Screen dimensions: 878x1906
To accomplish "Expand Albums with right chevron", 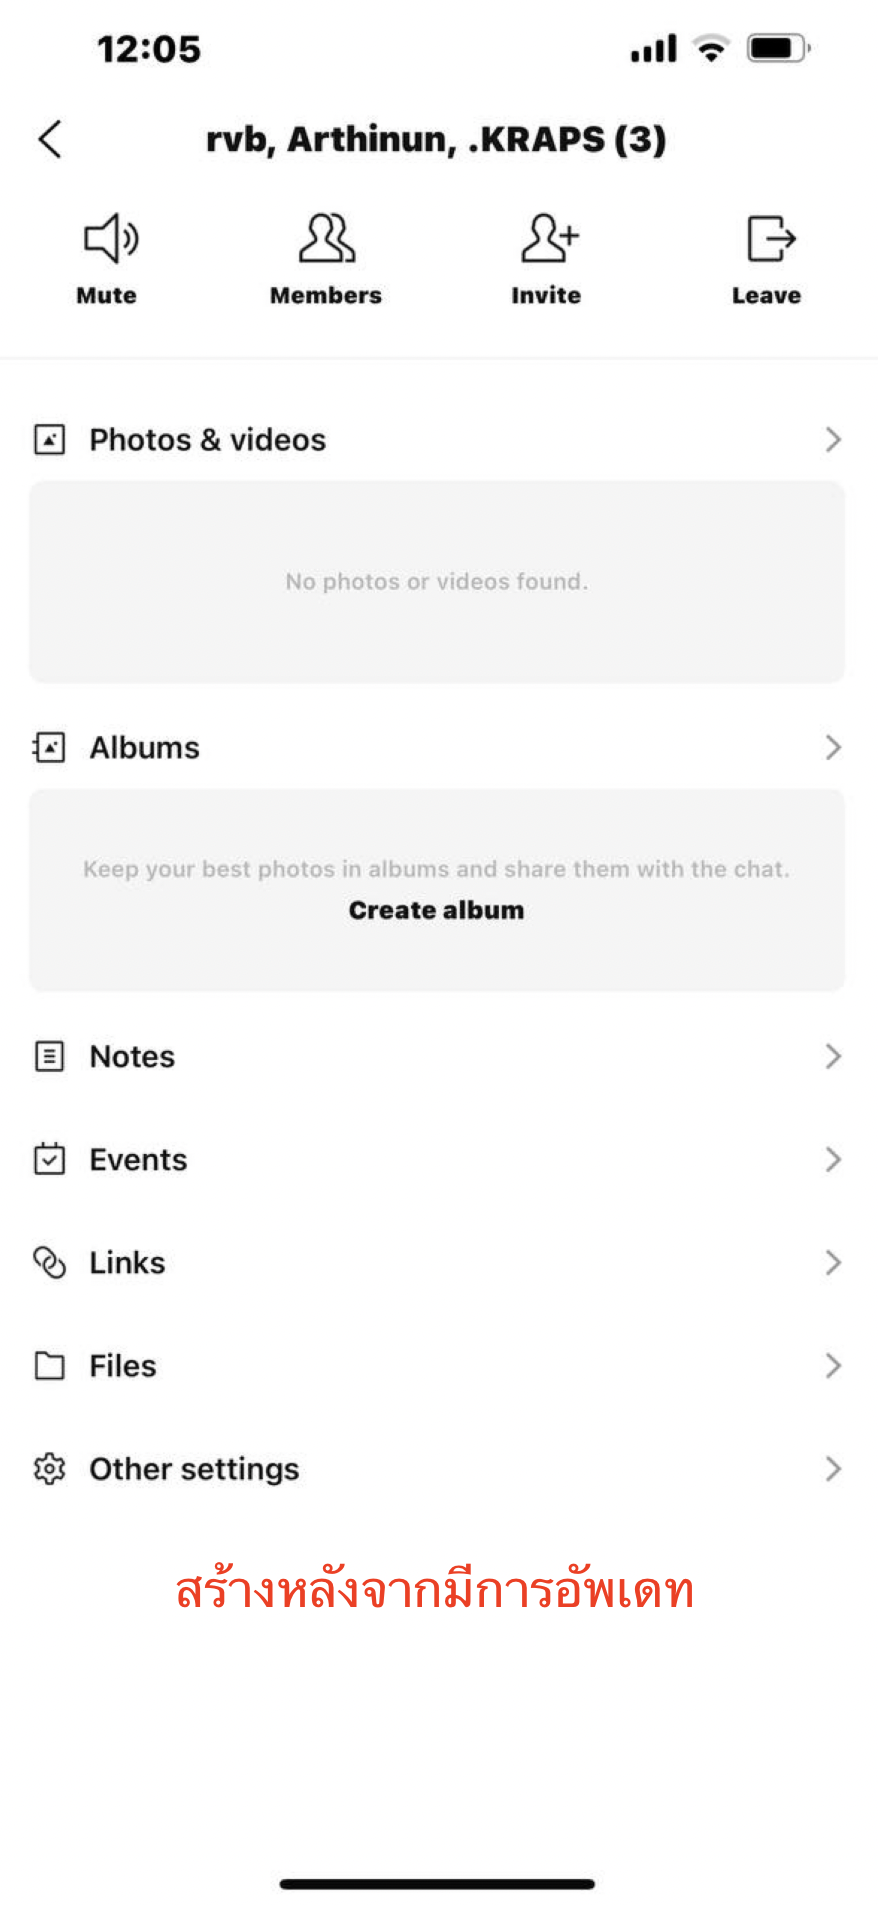I will (832, 748).
